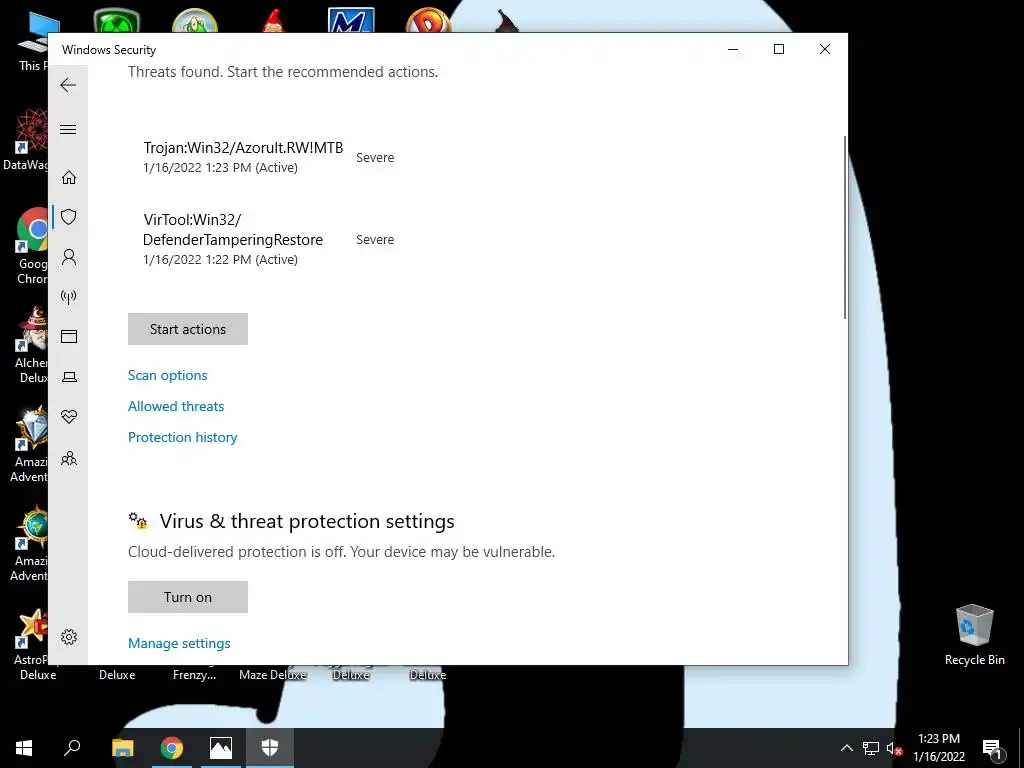
Task: Select the Alchemy Deluxe desktop shortcut
Action: (31, 346)
